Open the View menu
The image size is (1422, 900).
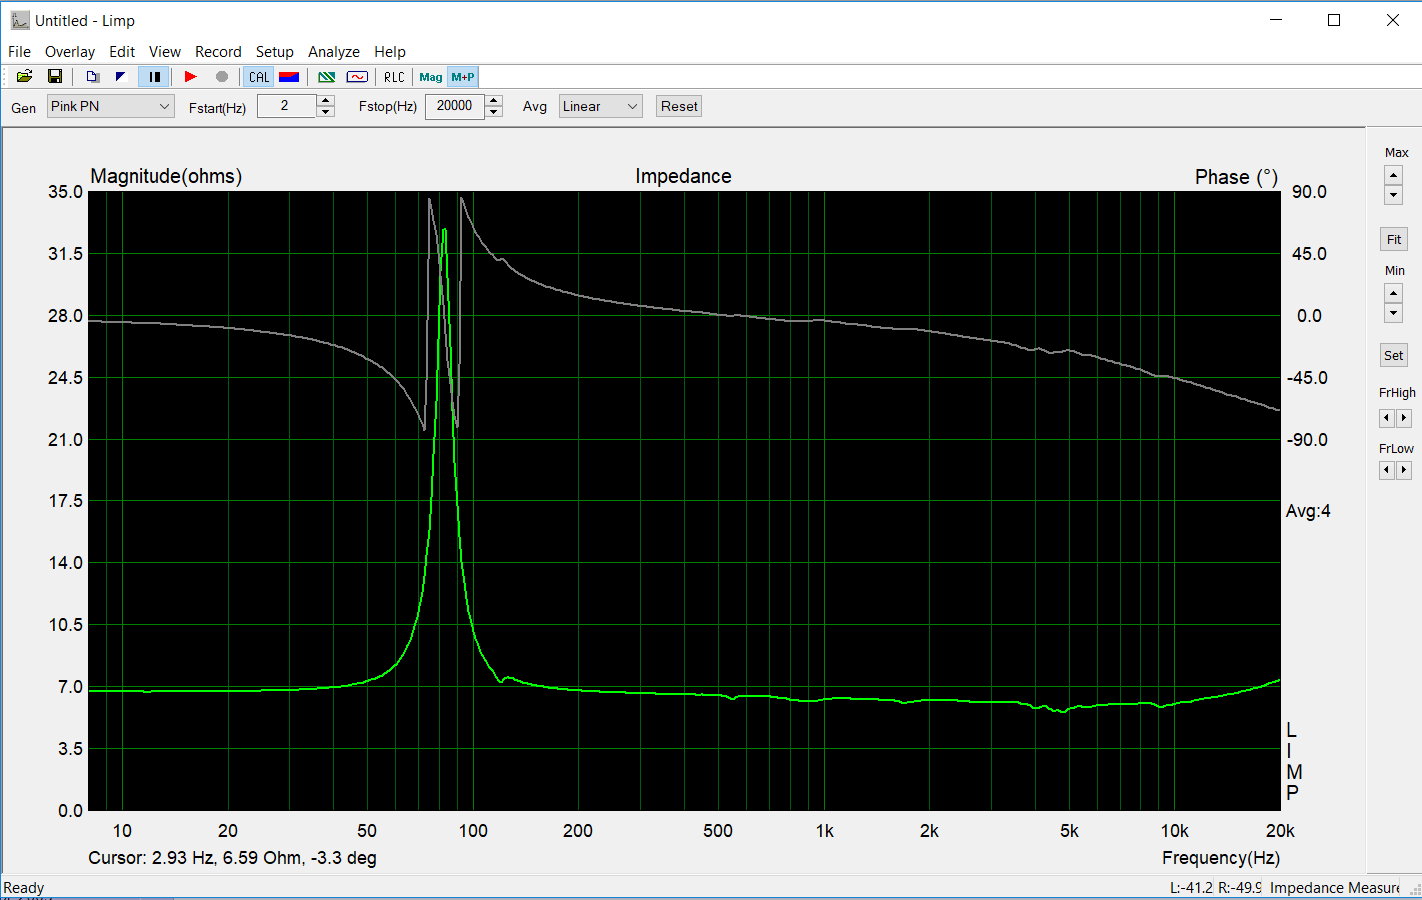tap(165, 52)
